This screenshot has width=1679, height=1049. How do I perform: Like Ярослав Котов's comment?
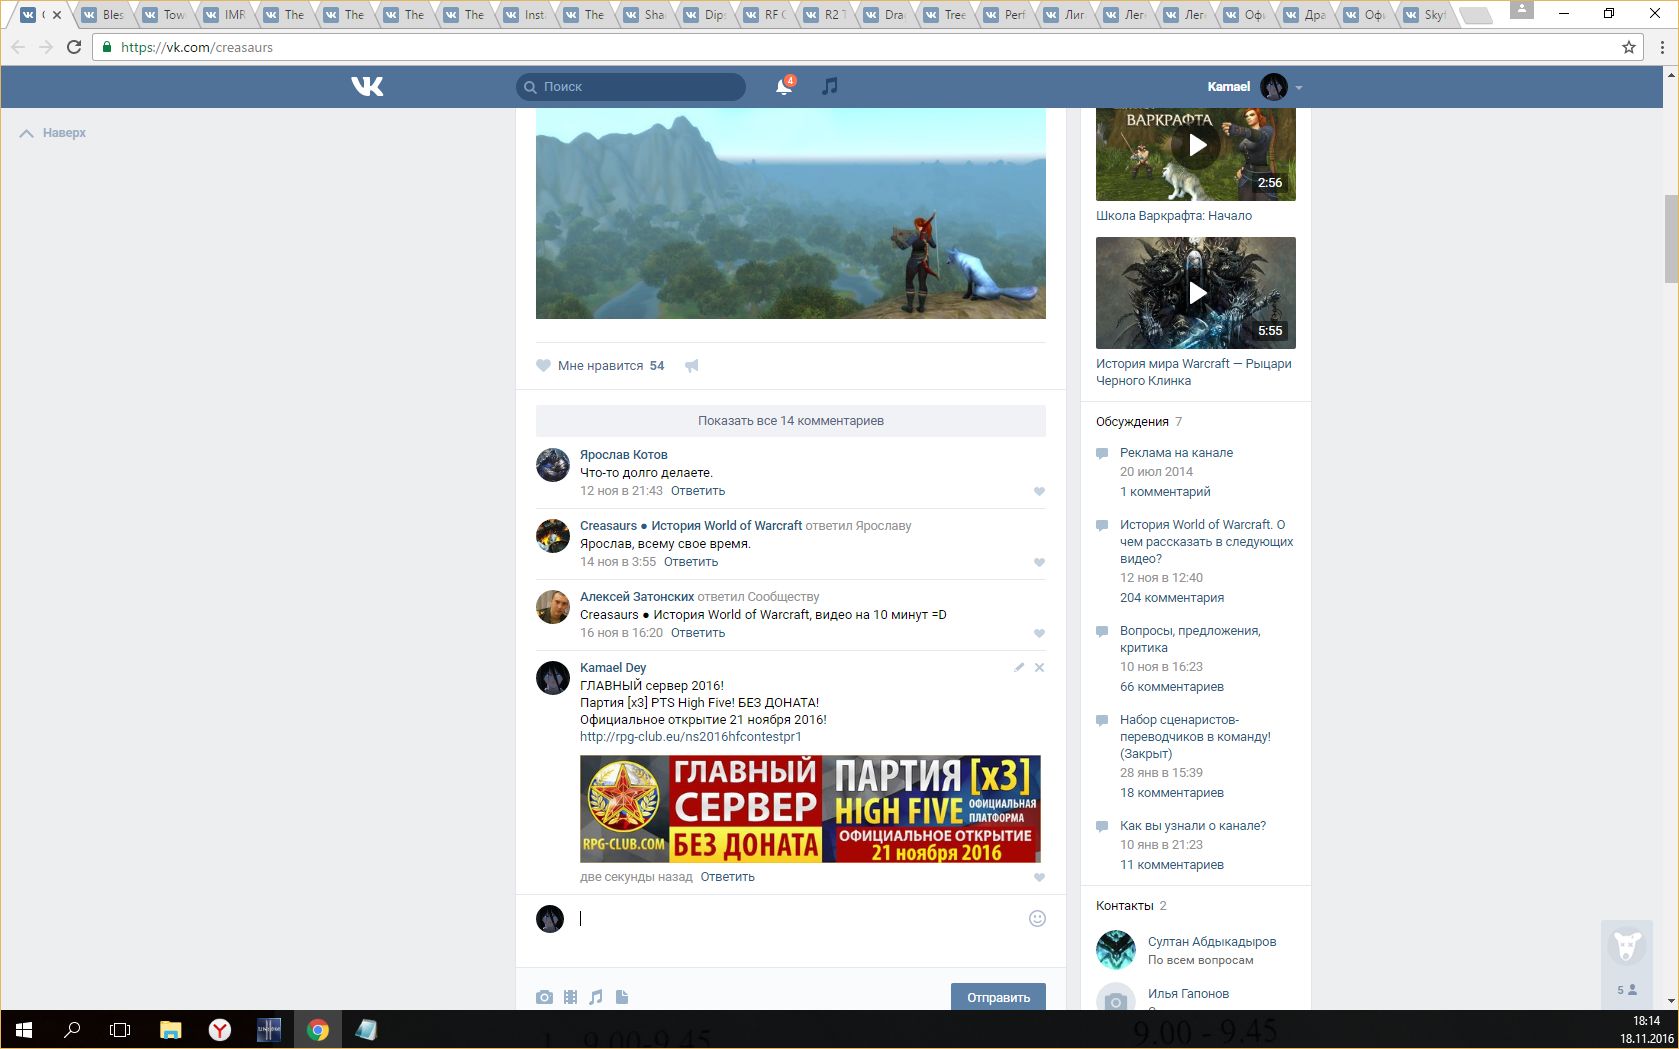[x=1039, y=491]
